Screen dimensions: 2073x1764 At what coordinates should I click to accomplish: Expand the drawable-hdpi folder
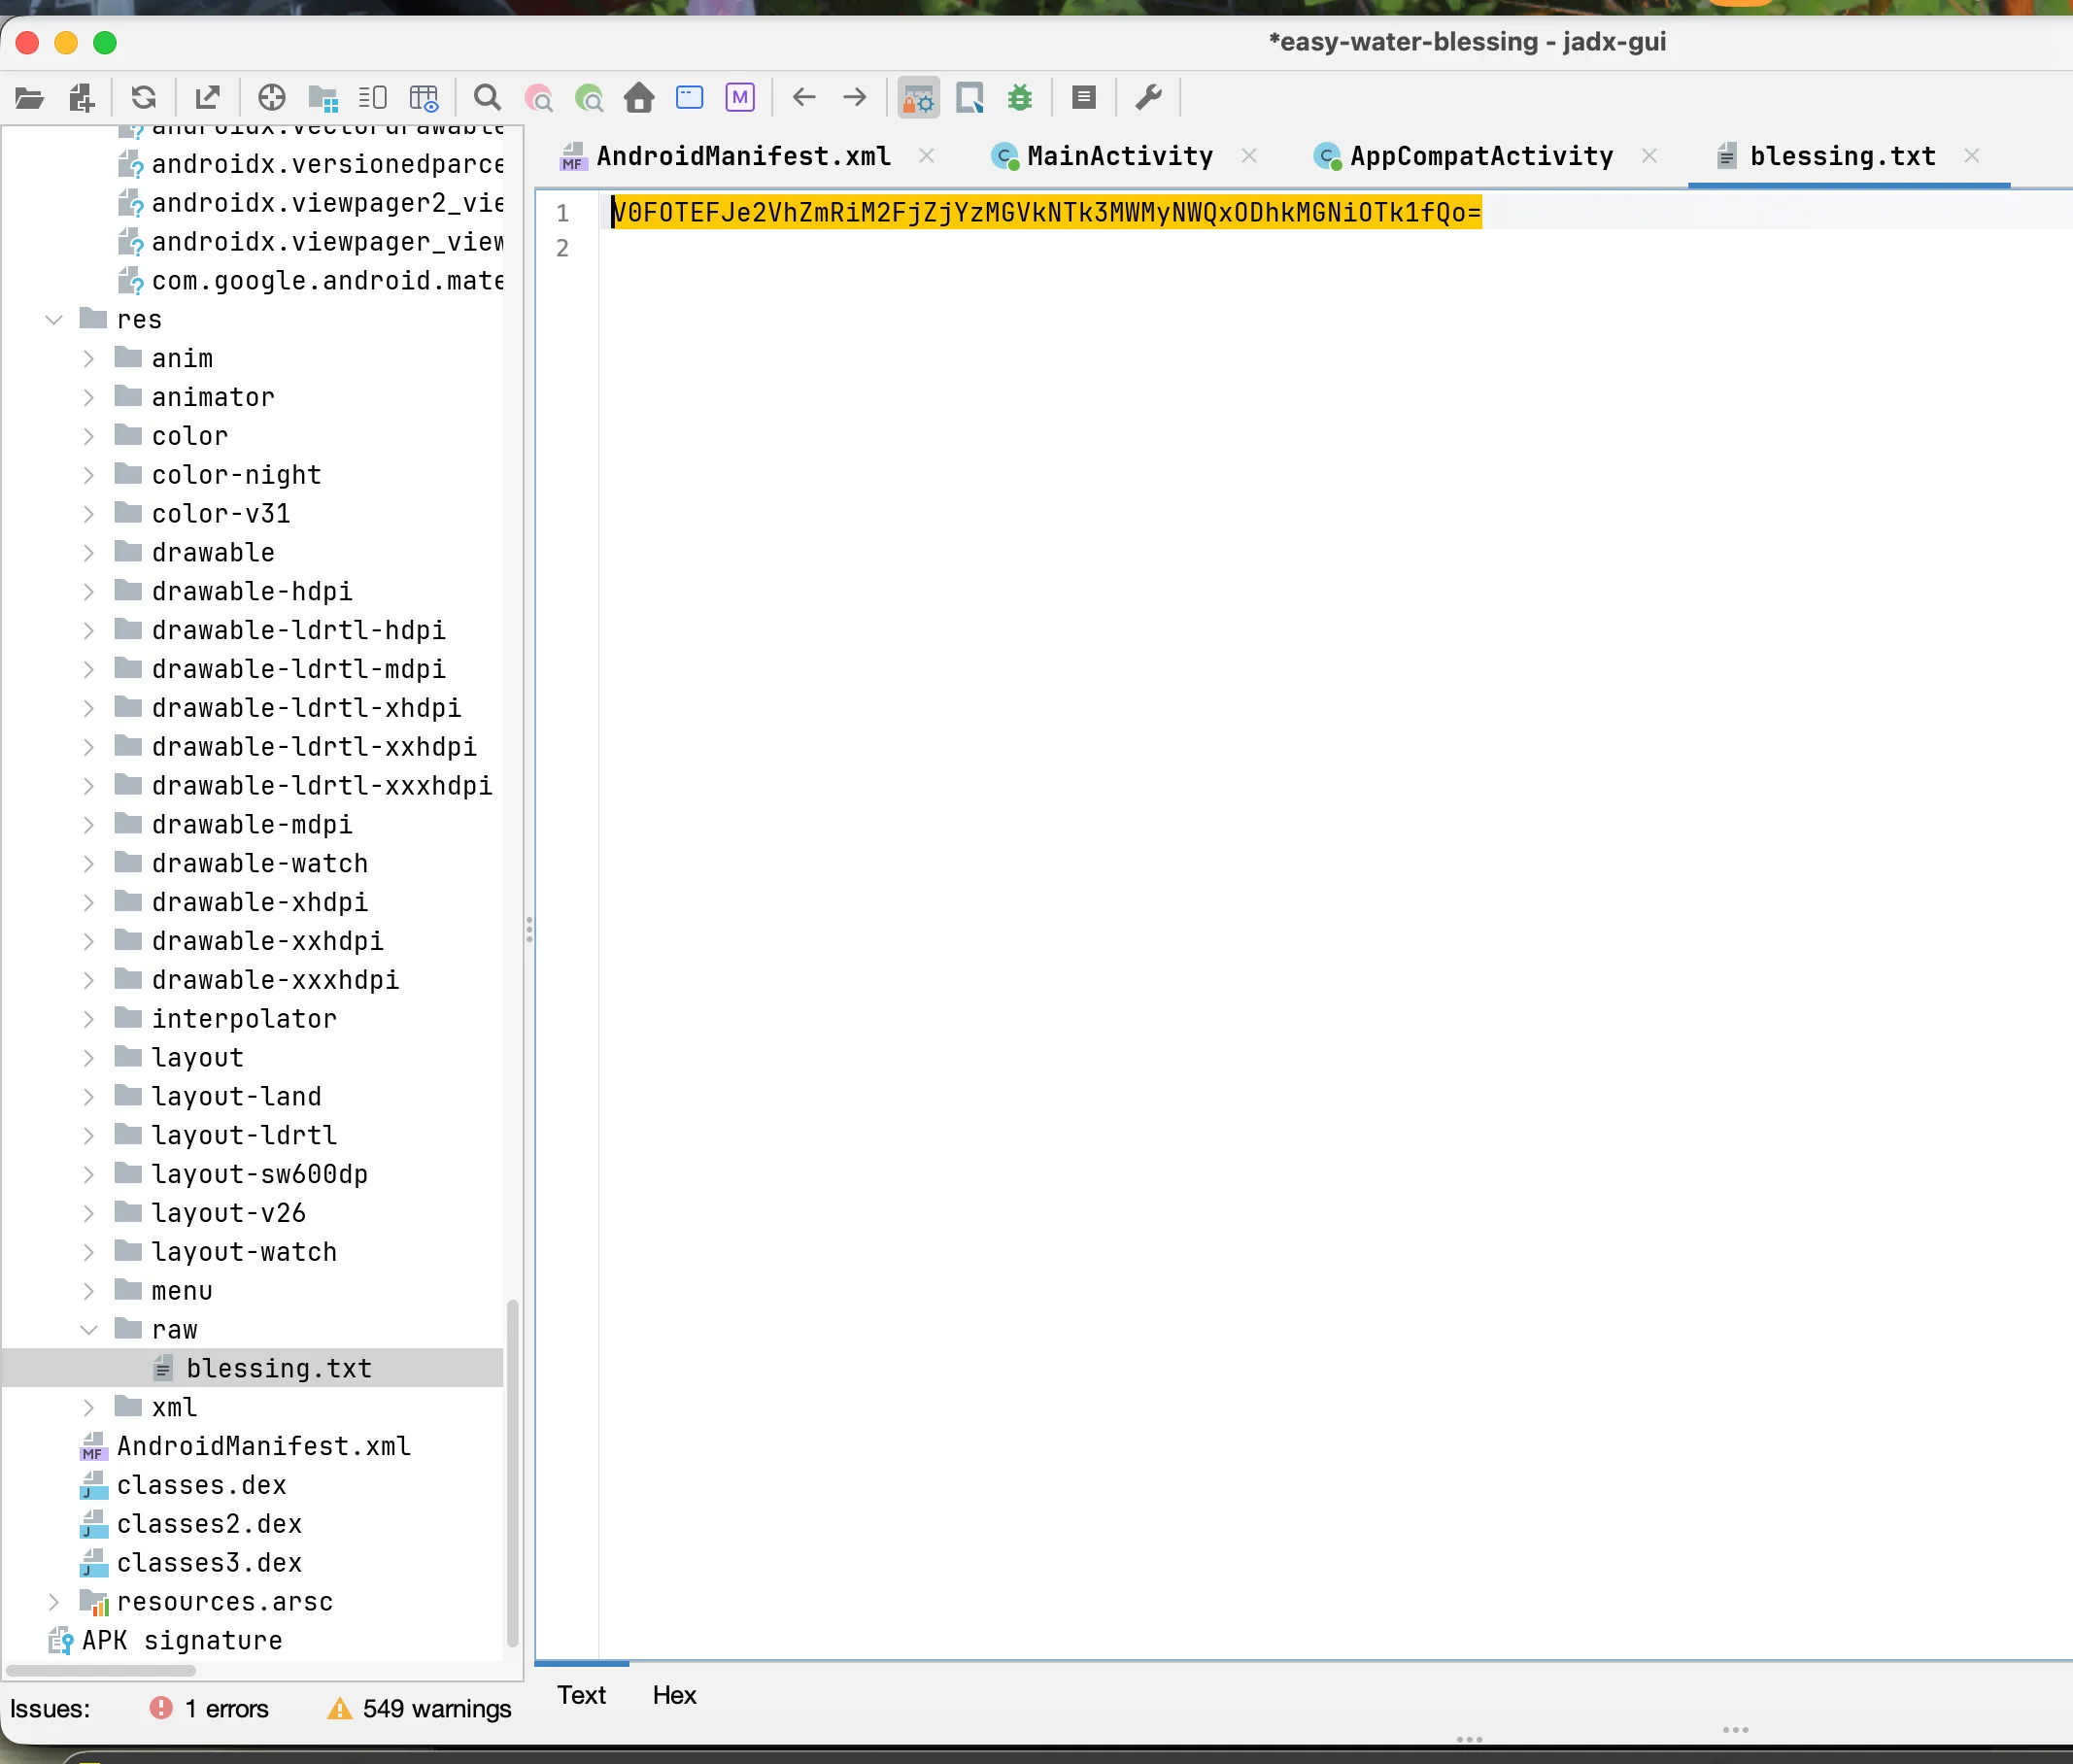coord(89,591)
